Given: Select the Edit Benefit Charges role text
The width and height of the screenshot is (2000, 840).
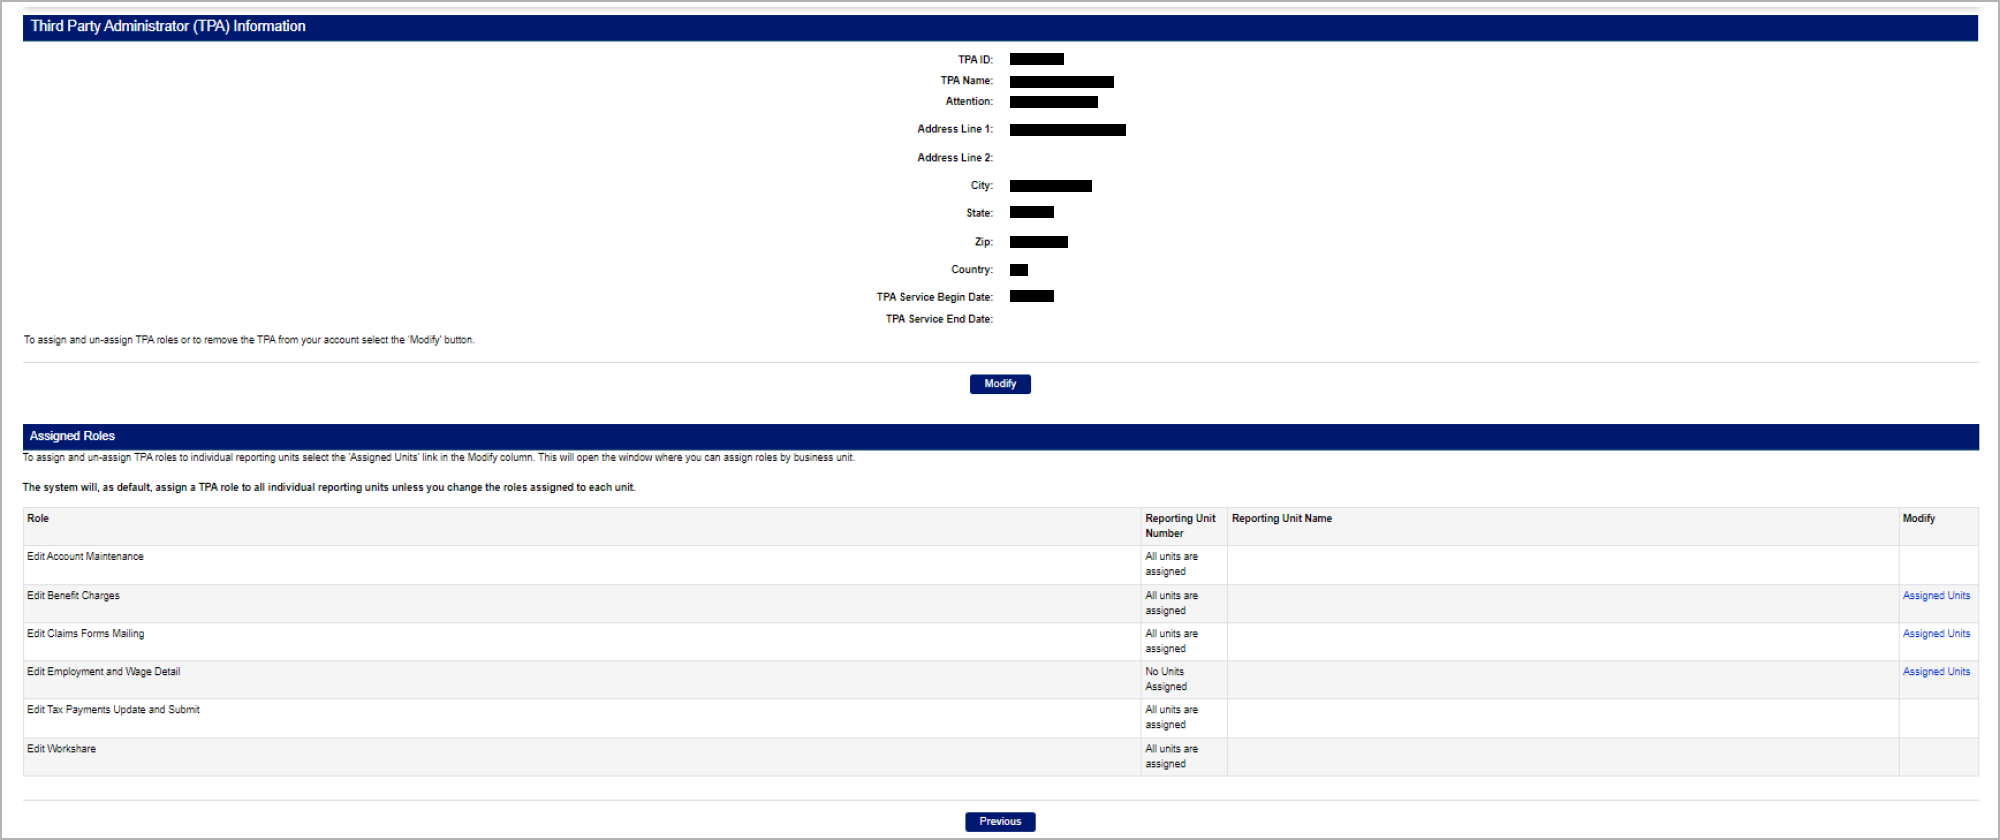Looking at the screenshot, I should [73, 596].
